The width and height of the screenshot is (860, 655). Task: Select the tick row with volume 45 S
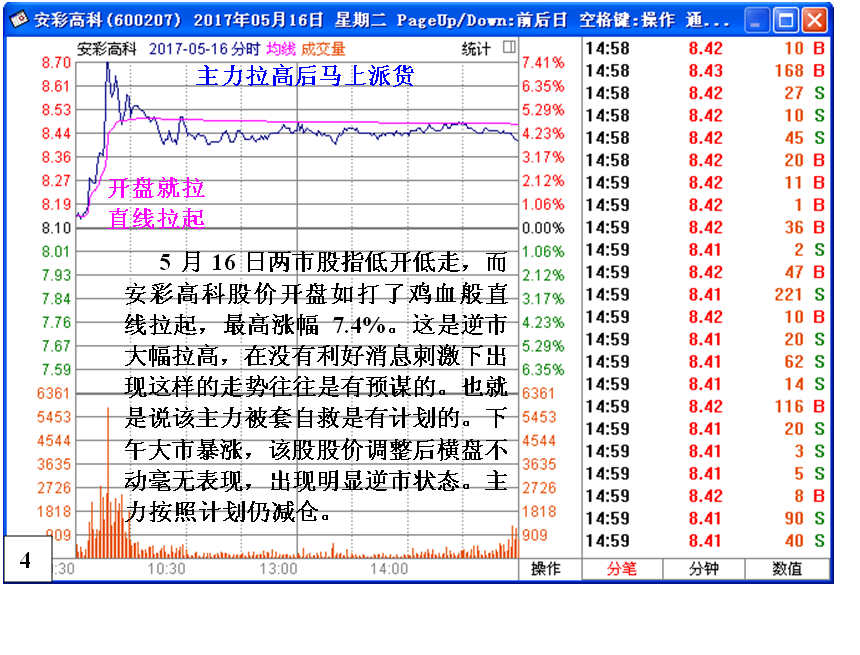[705, 138]
